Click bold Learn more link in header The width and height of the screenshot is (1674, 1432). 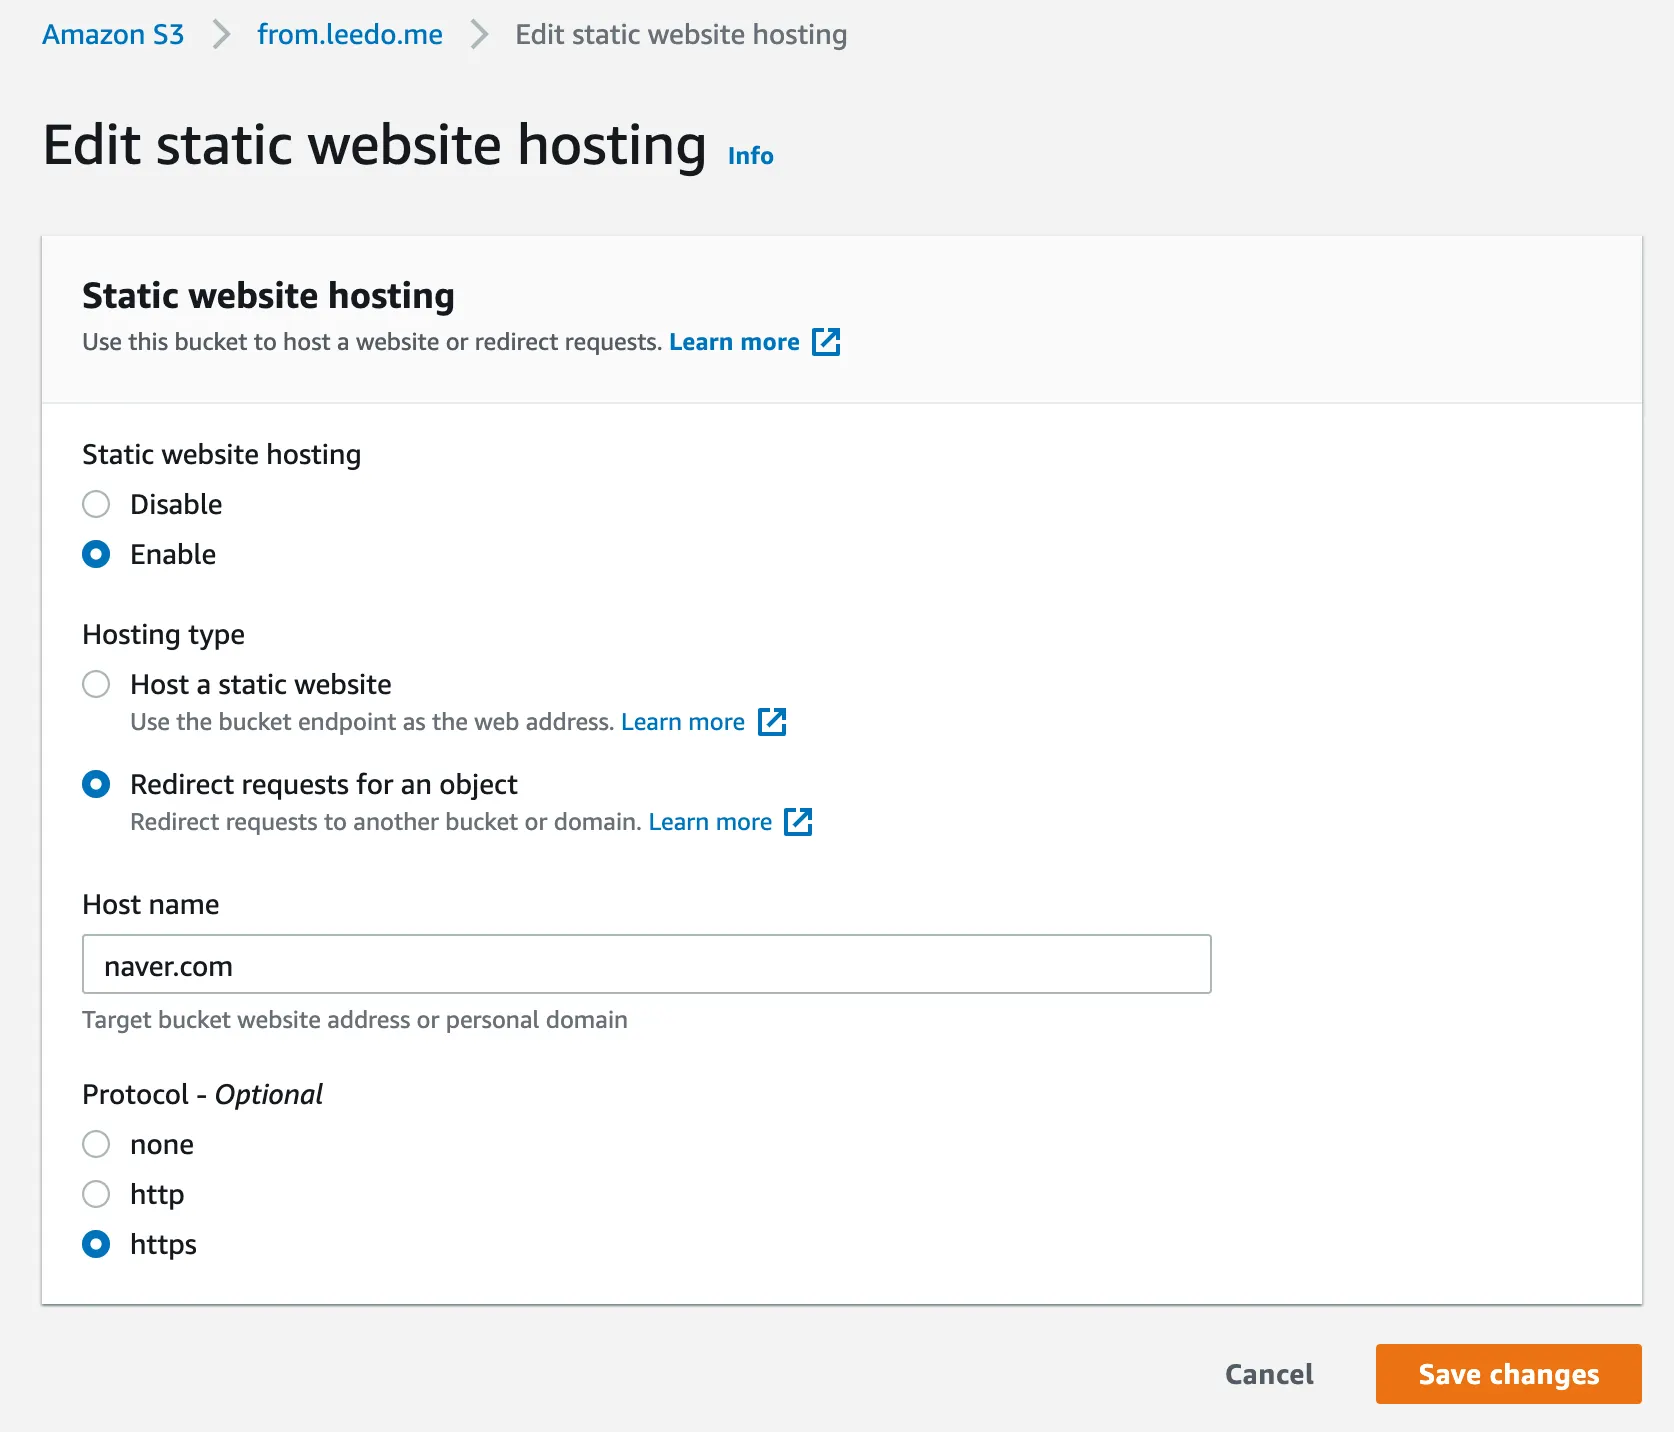(x=734, y=342)
